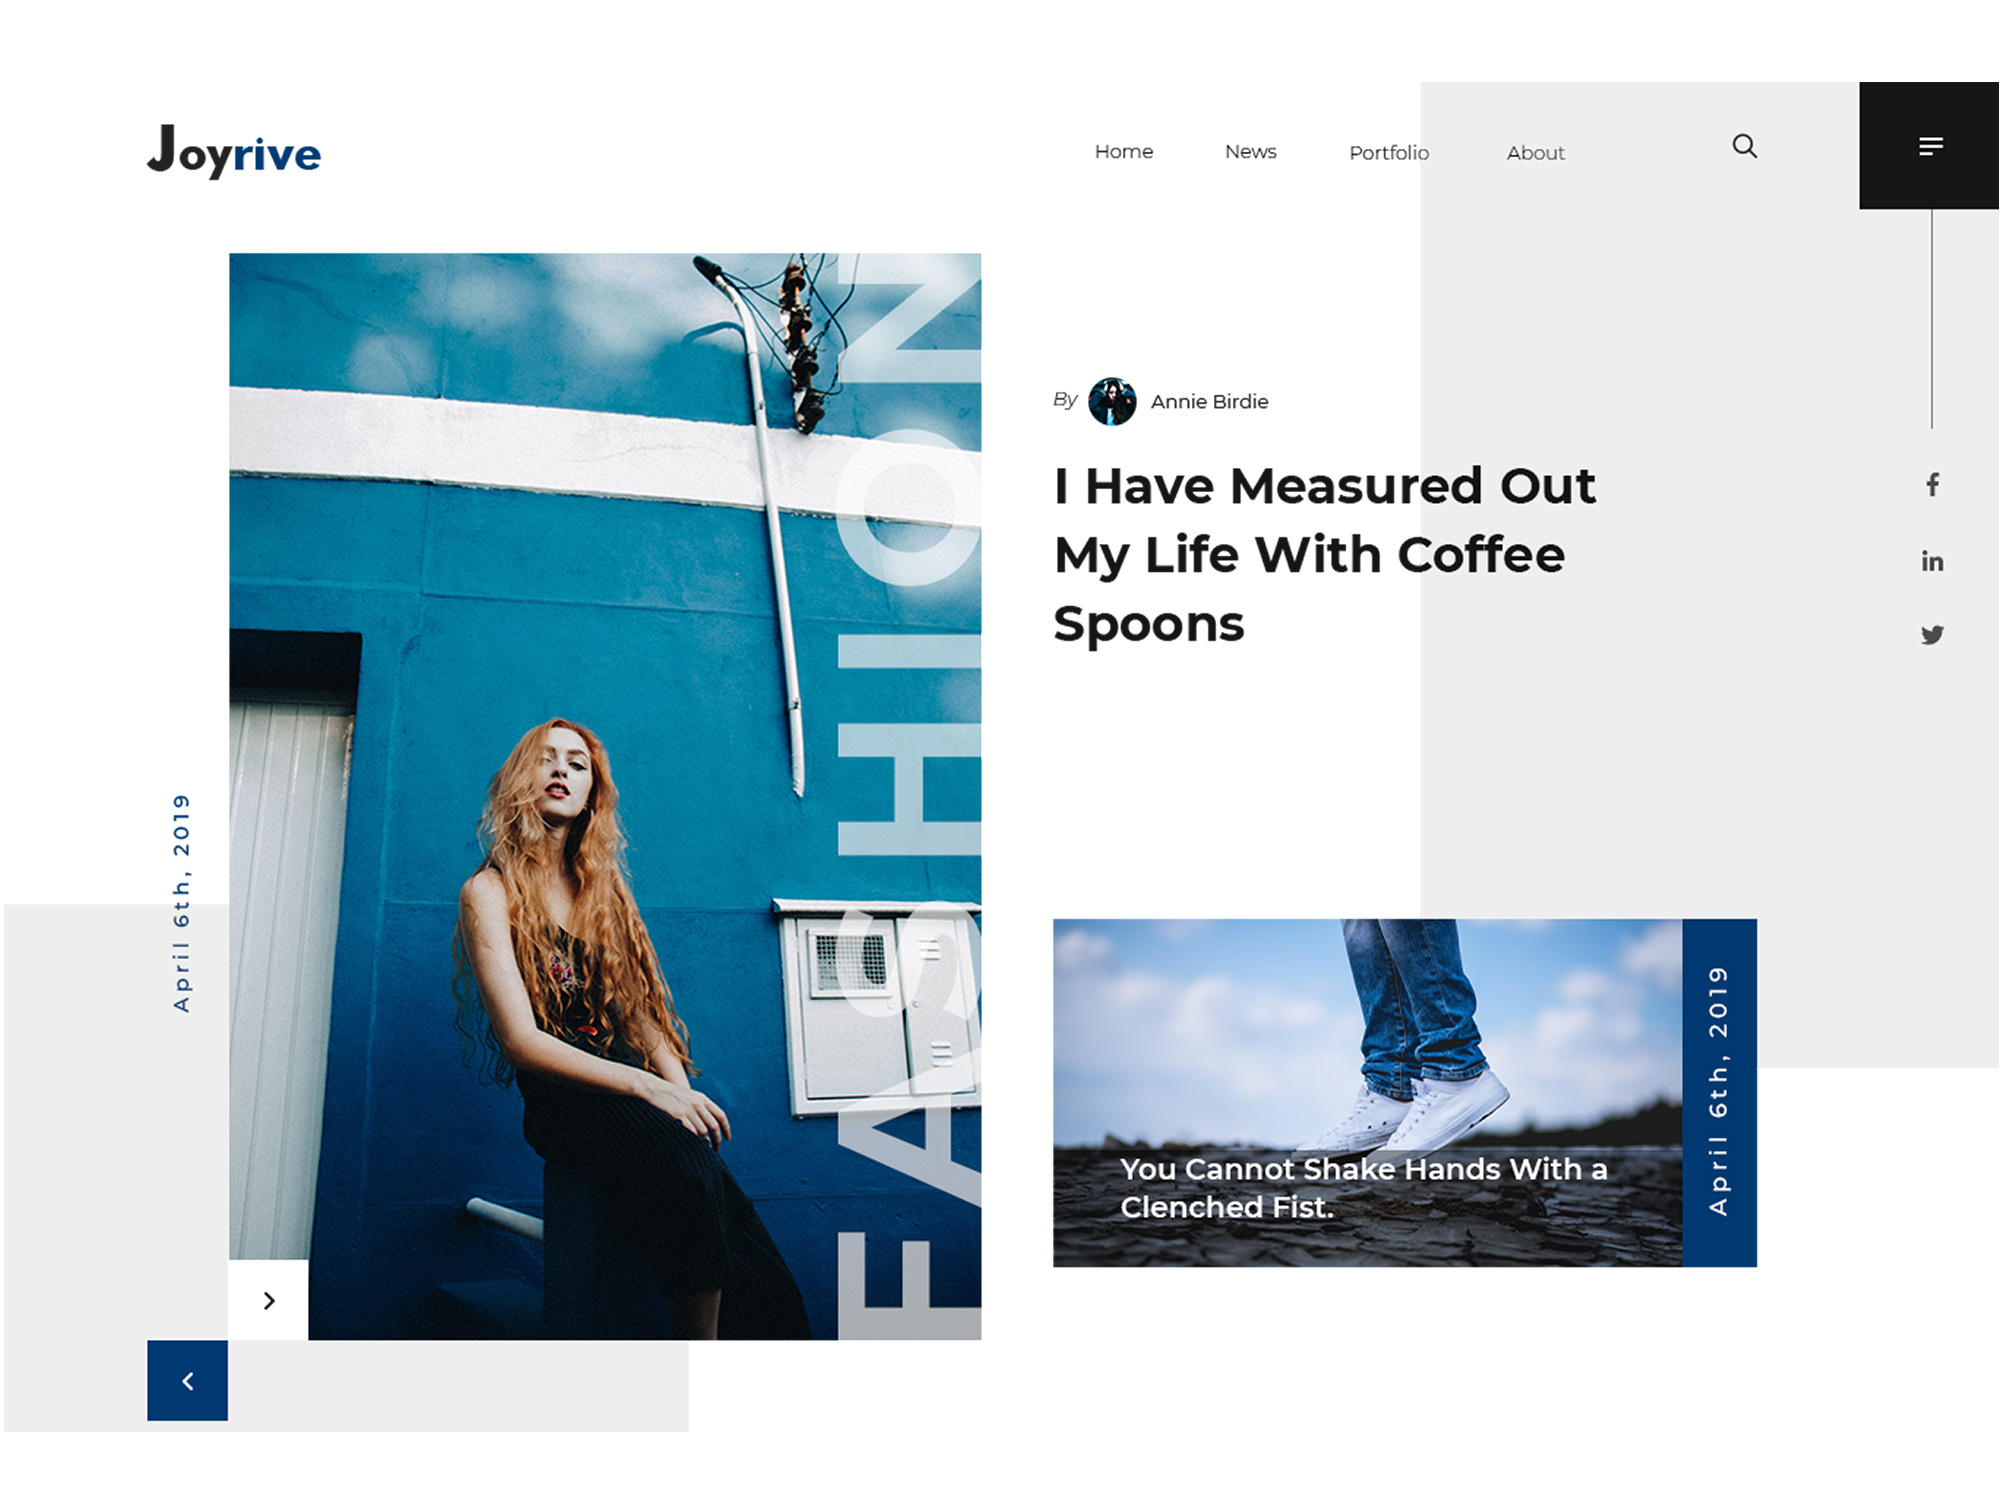The height and width of the screenshot is (1500, 2000).
Task: Open the About page
Action: [1535, 152]
